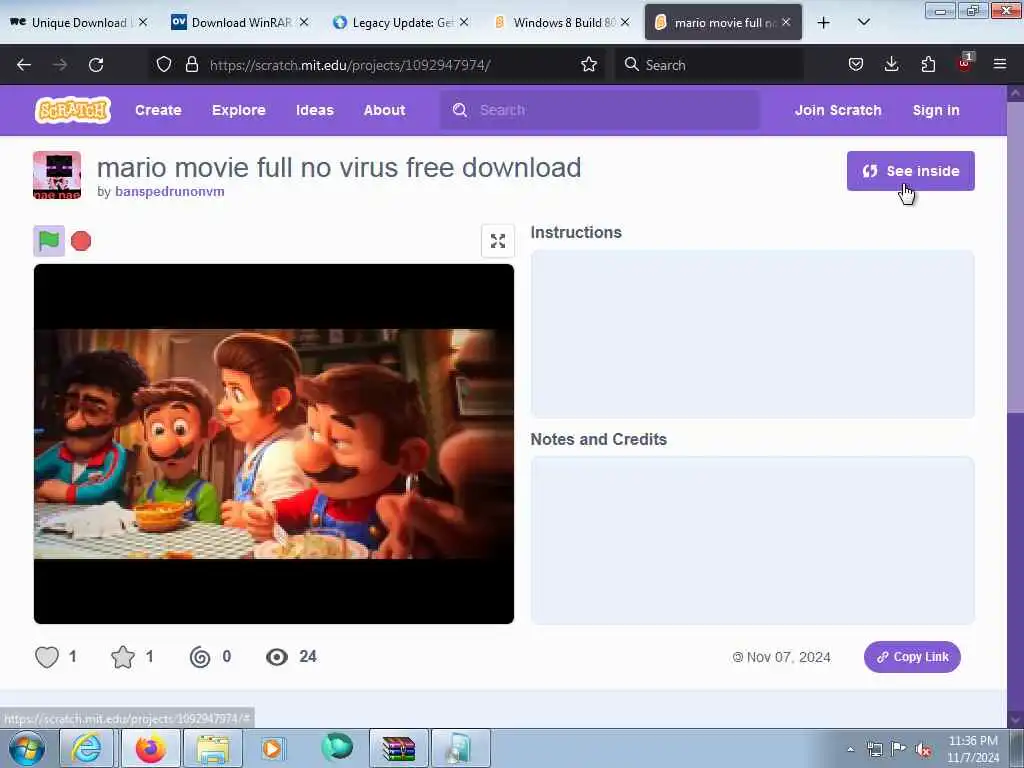Love this project with heart icon
1024x768 pixels.
tap(47, 657)
